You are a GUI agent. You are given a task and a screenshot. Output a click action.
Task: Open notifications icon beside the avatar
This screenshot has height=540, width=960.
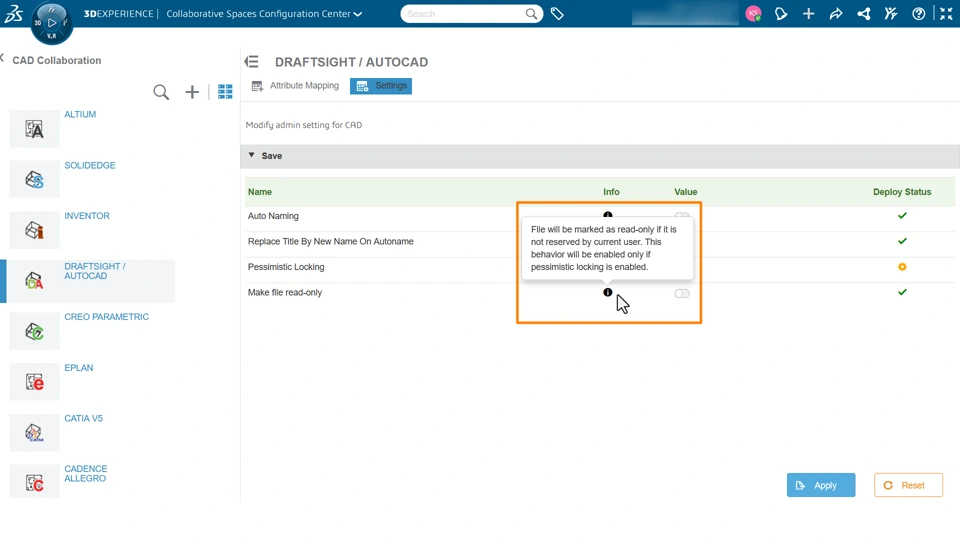781,13
